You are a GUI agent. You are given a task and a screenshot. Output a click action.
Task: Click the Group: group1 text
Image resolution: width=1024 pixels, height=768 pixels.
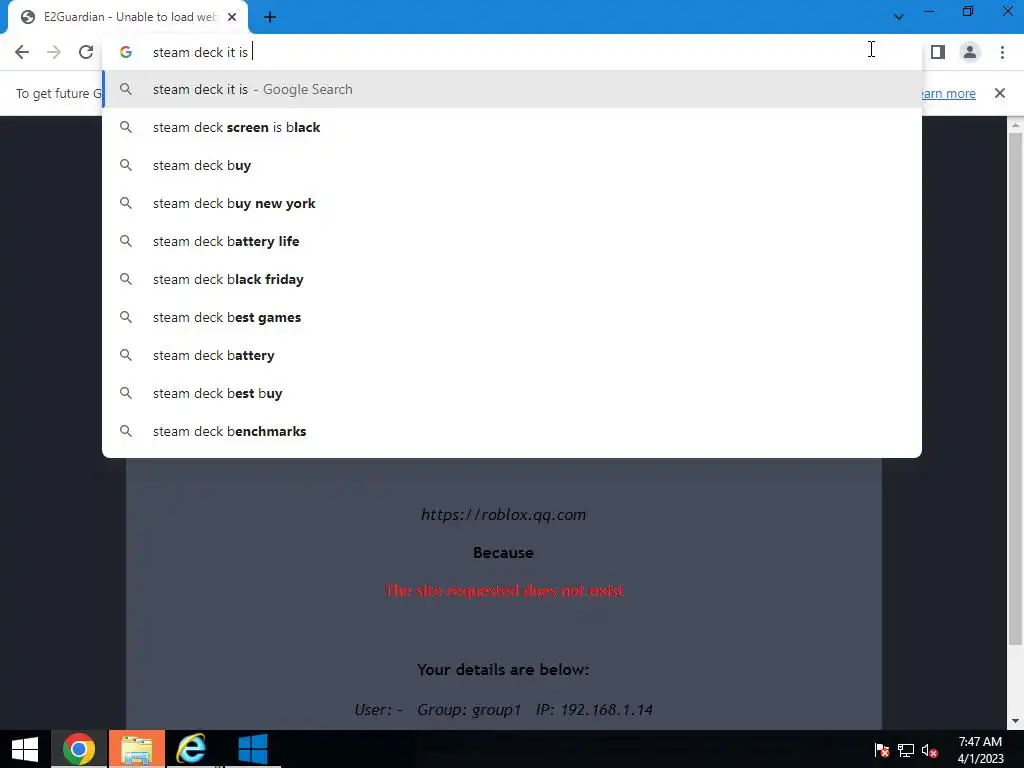(x=470, y=709)
